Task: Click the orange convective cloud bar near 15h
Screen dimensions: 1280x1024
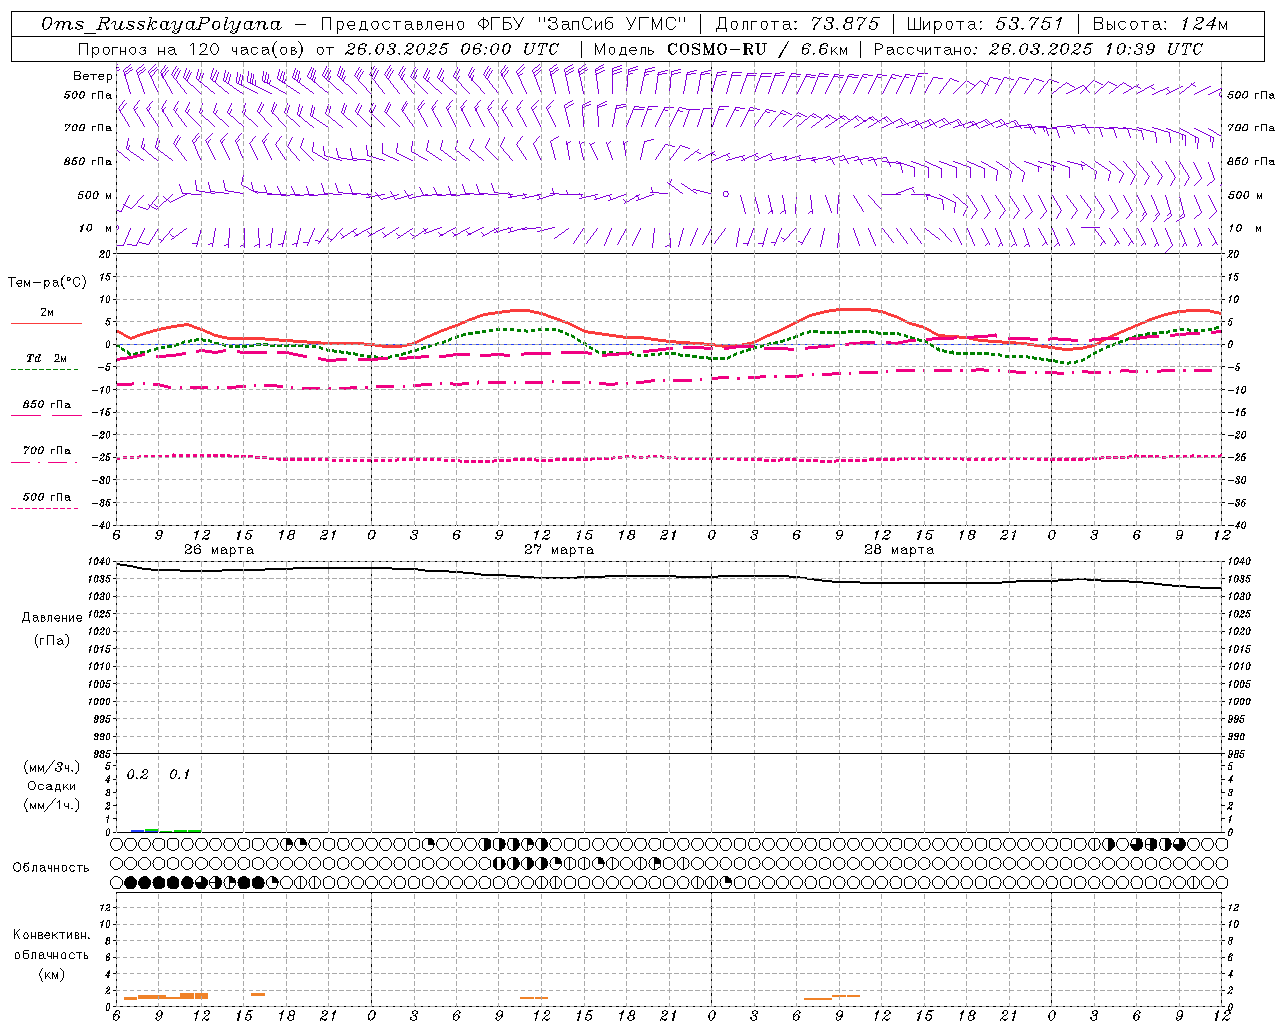Action: pyautogui.click(x=258, y=994)
